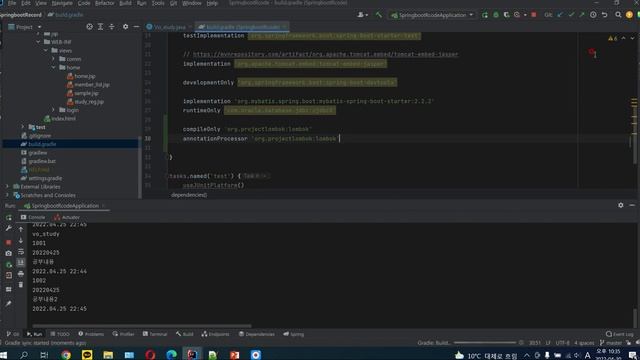Screen dimensions: 640x360
Task: Click the Down arrow in console toolbar
Action: 21,240
